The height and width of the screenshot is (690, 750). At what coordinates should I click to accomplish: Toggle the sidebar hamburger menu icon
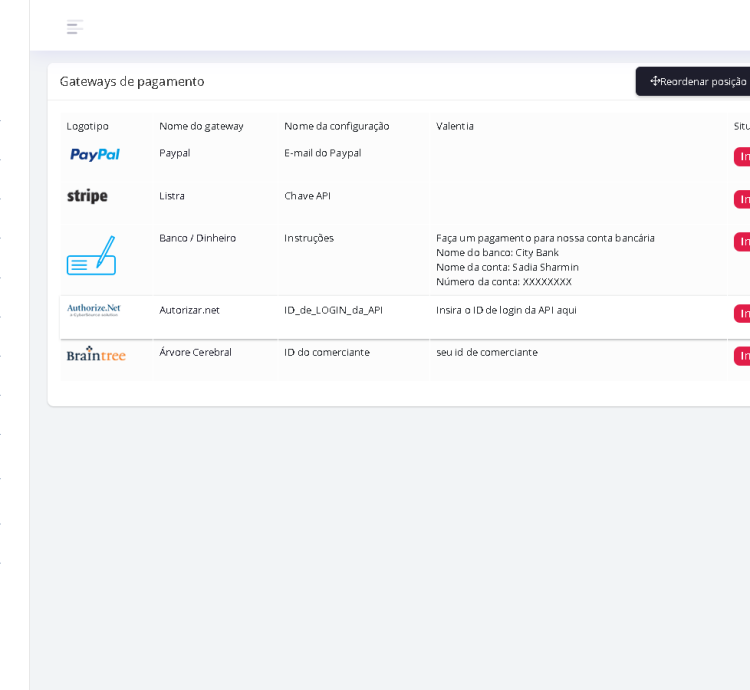74,27
